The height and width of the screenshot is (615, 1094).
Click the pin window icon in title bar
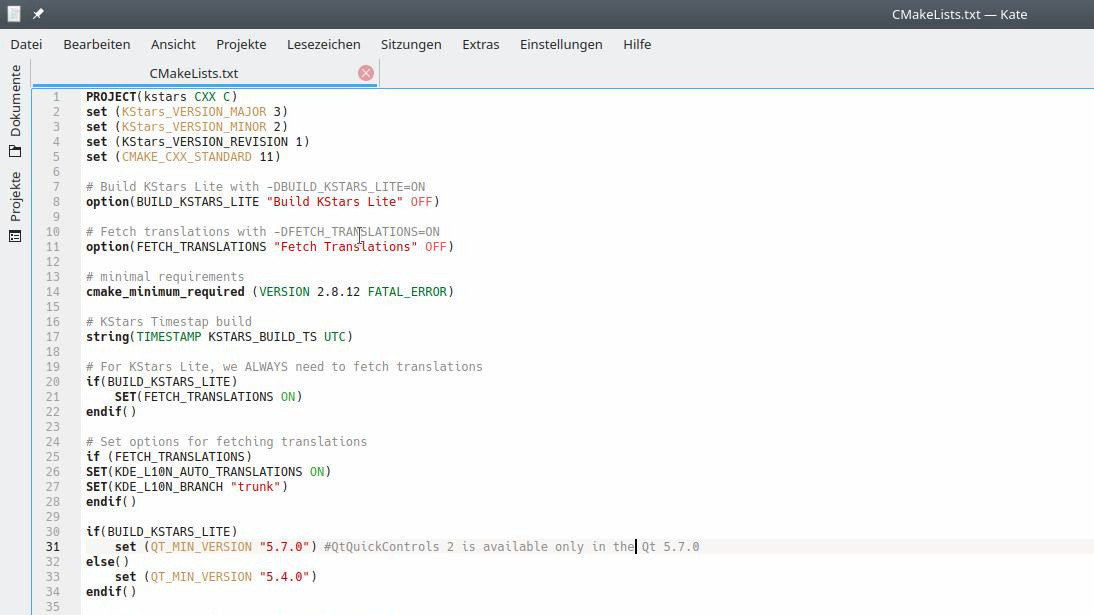pyautogui.click(x=38, y=14)
